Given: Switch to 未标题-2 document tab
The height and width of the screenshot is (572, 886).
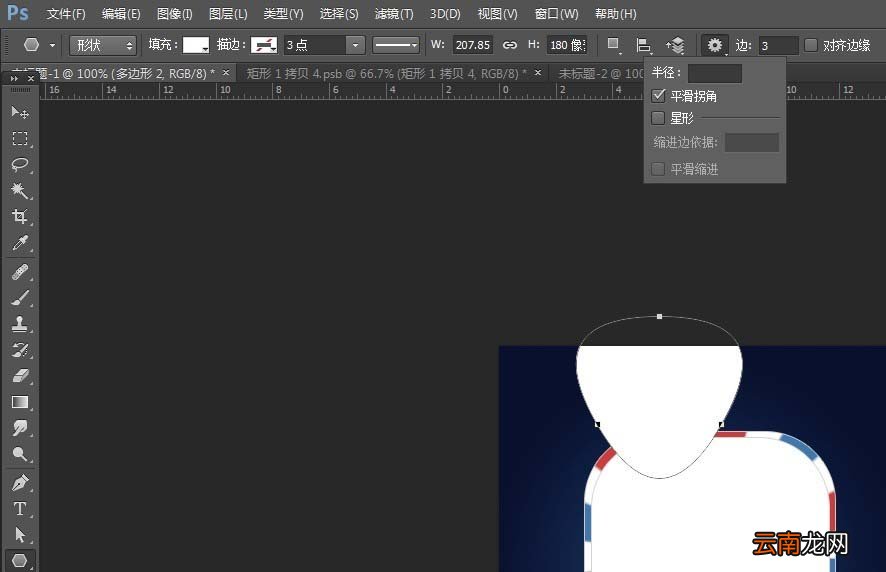Looking at the screenshot, I should coord(601,73).
